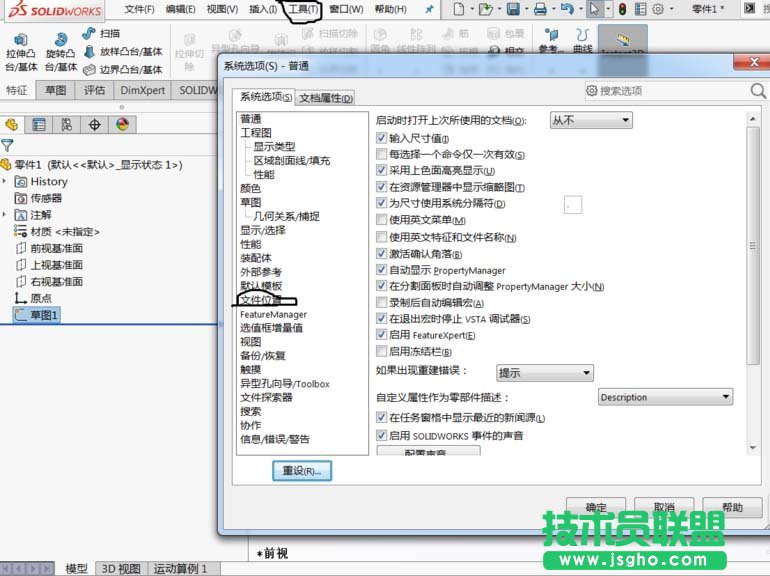The height and width of the screenshot is (576, 770).
Task: Expand the History folder in feature tree
Action: (4, 181)
